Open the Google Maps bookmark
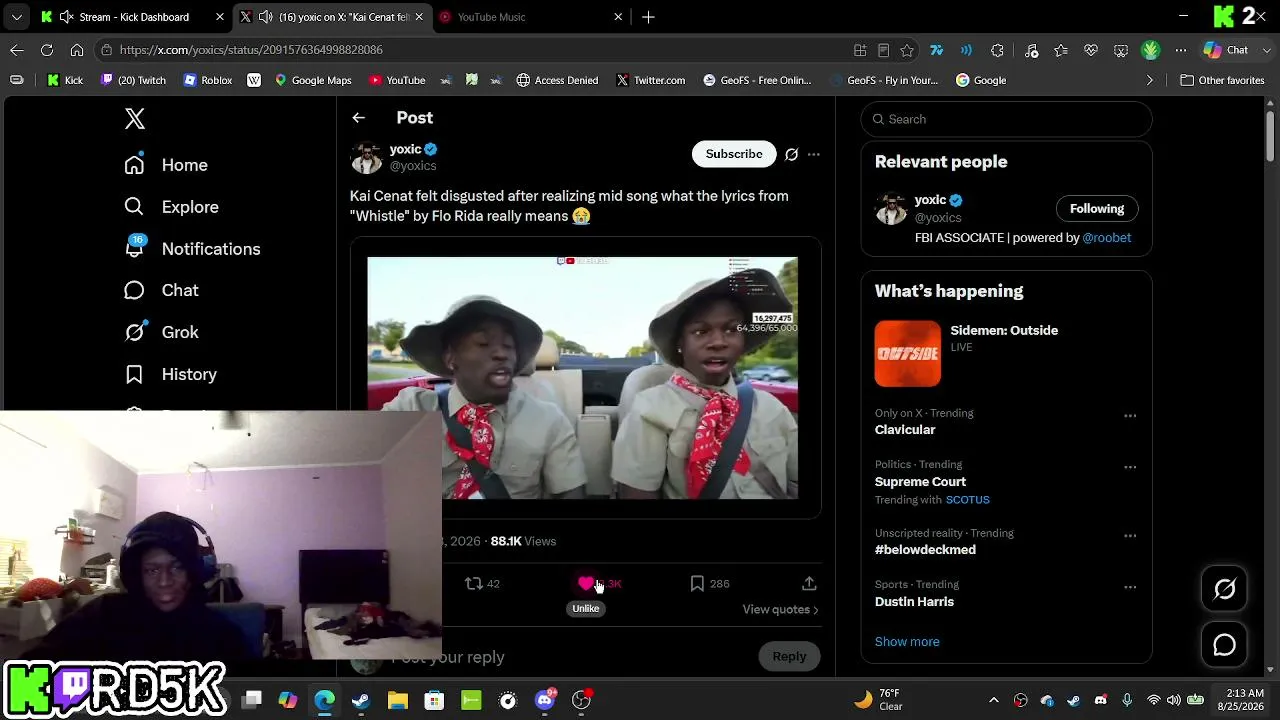 (313, 80)
